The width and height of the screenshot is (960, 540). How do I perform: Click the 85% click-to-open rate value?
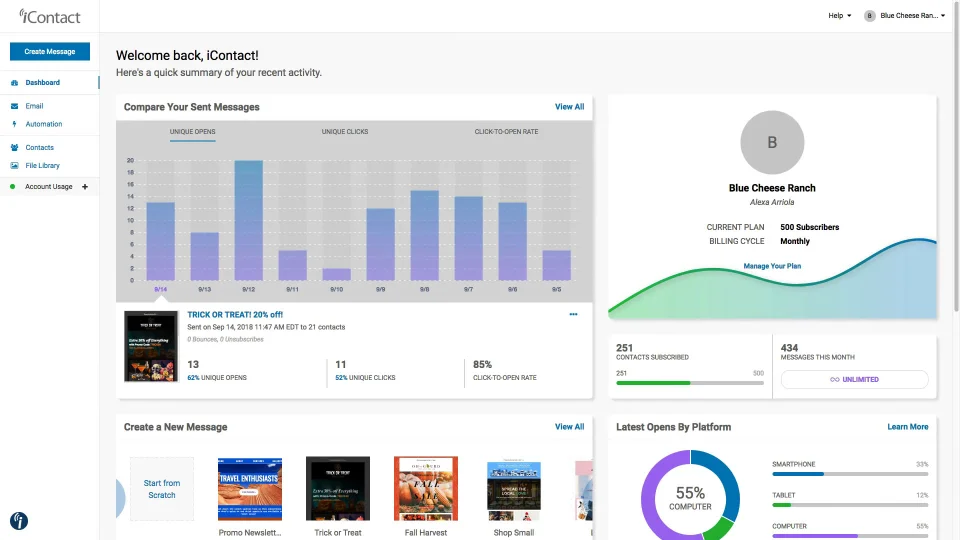(x=482, y=364)
